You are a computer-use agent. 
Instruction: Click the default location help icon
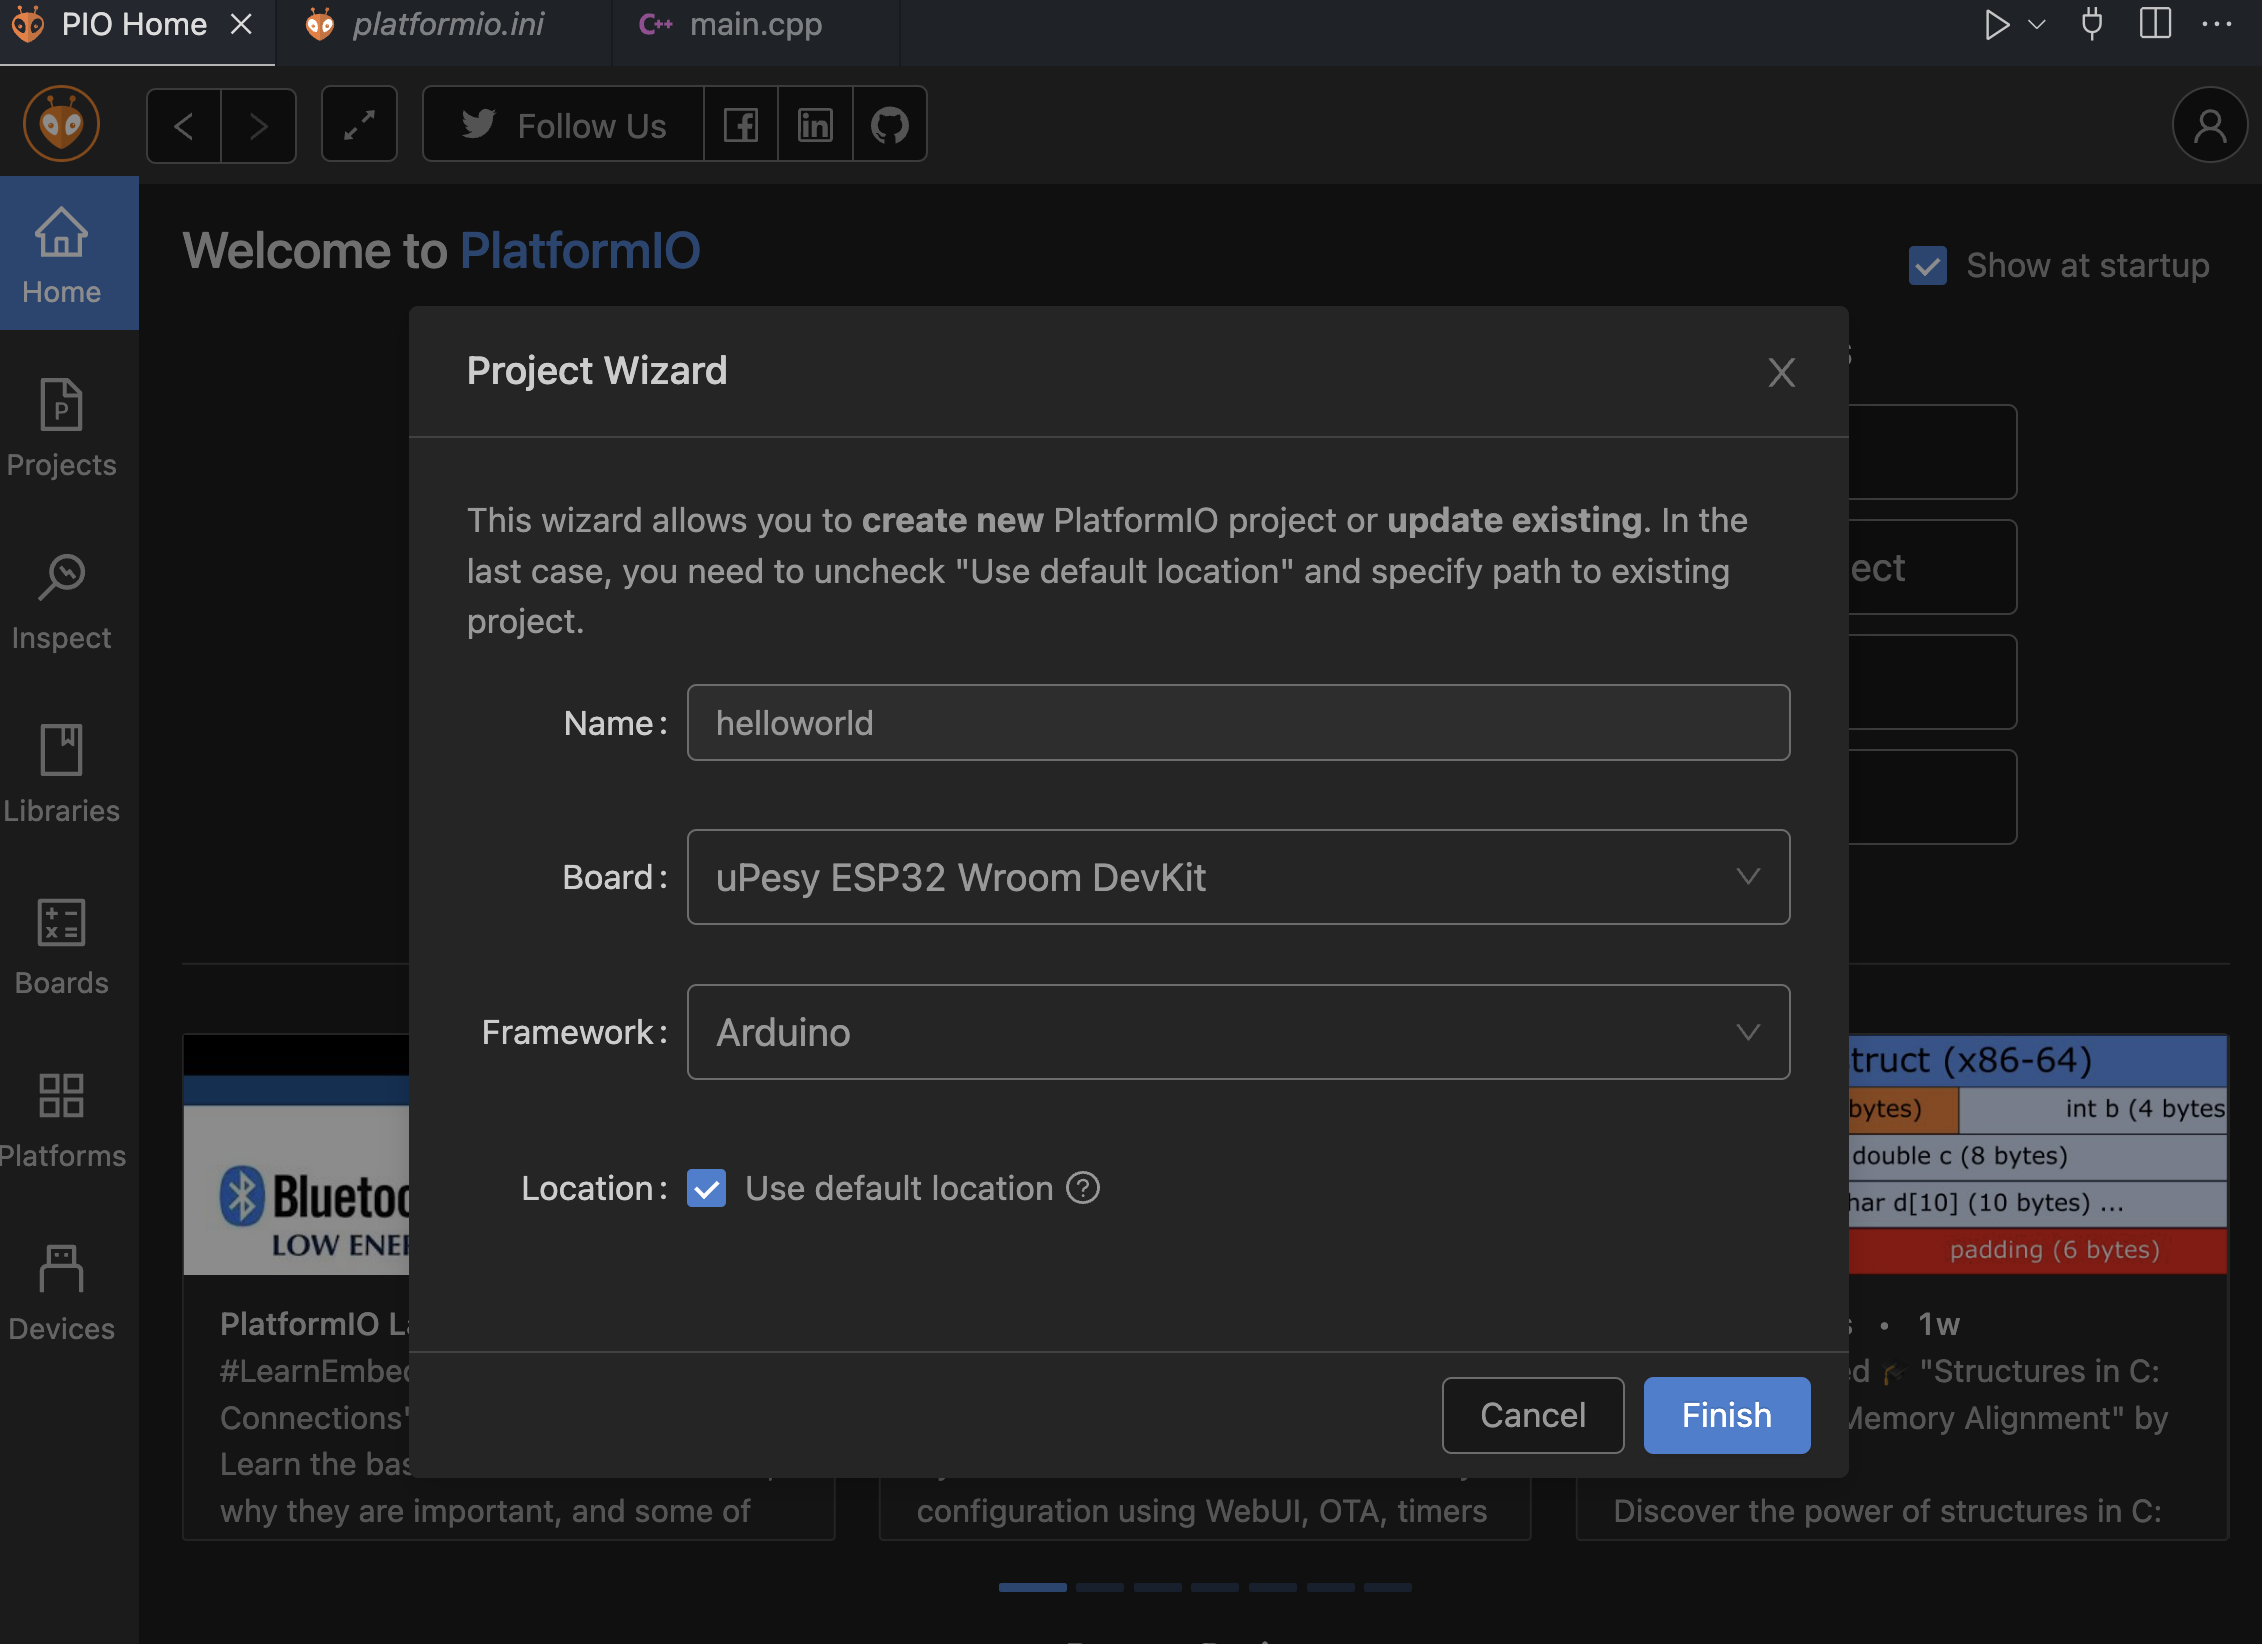[1083, 1188]
